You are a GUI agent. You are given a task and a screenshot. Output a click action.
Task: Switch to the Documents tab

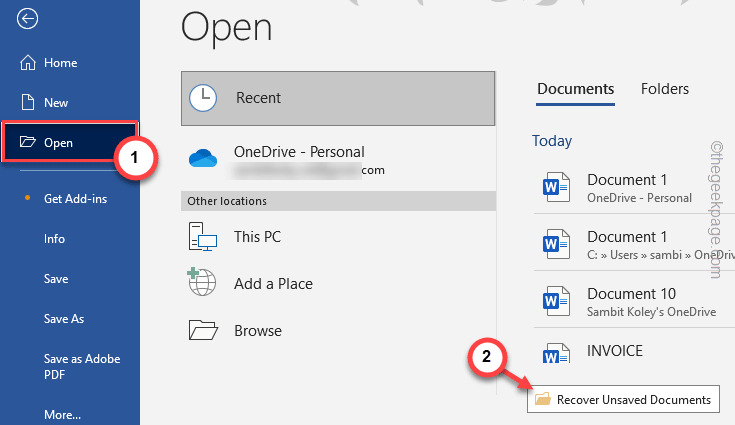[575, 89]
